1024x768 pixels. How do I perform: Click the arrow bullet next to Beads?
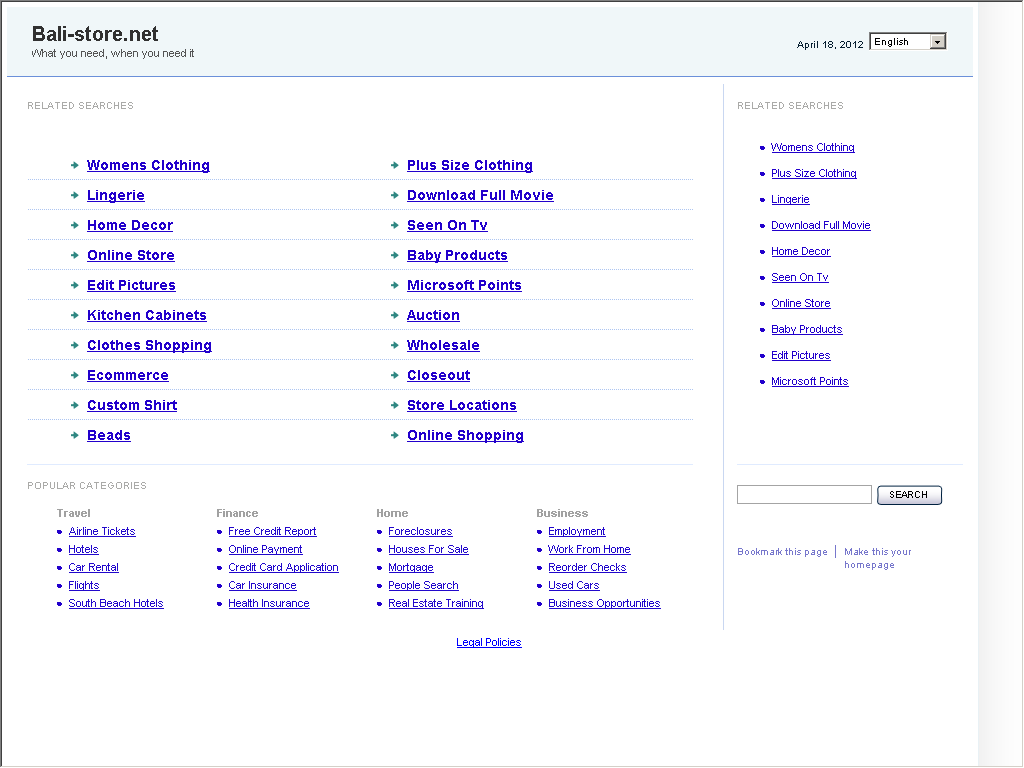(x=75, y=435)
